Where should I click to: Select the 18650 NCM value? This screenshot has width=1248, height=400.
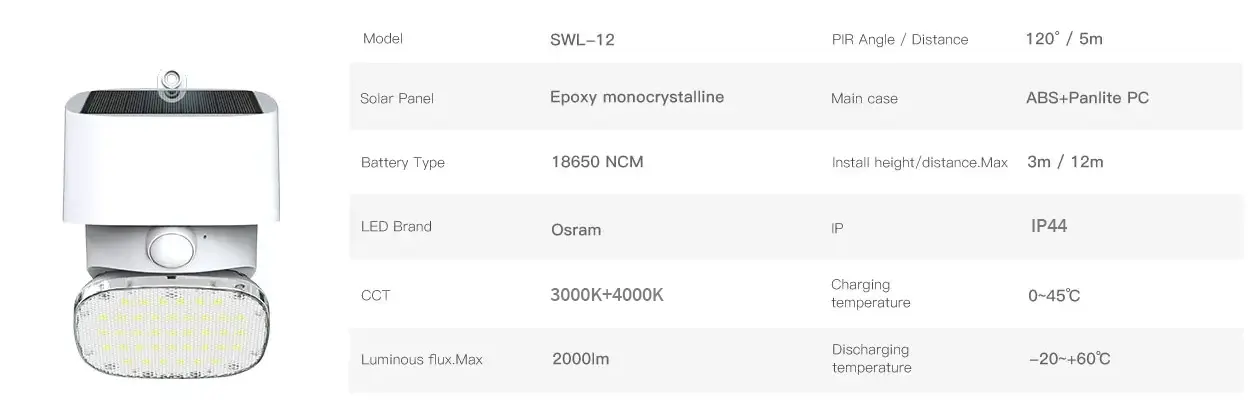597,161
